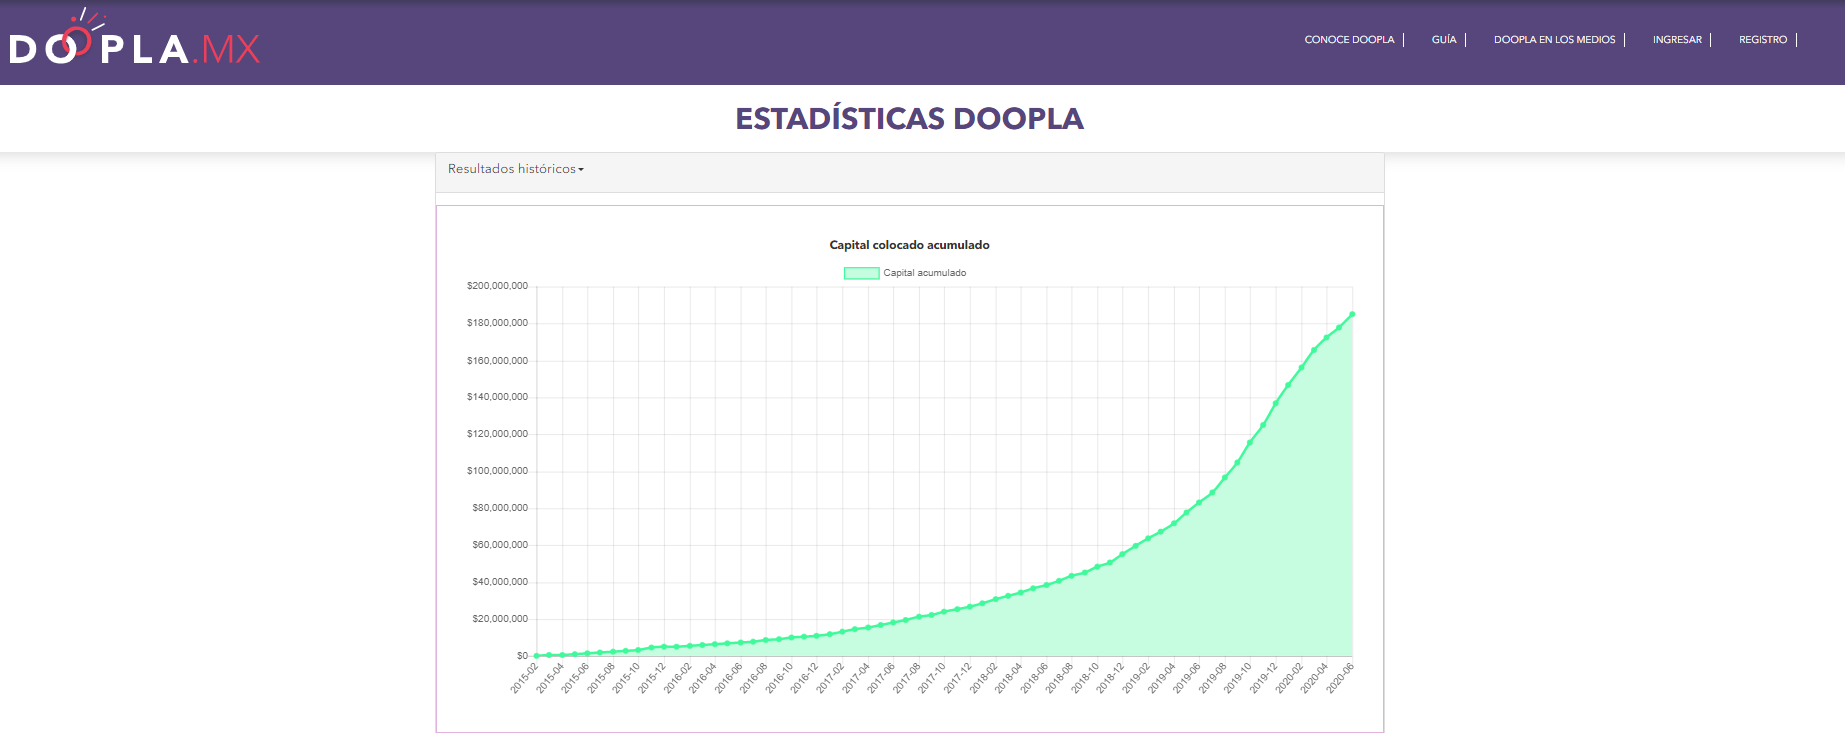1845x733 pixels.
Task: Open Doopla en los medios link
Action: coord(1554,40)
